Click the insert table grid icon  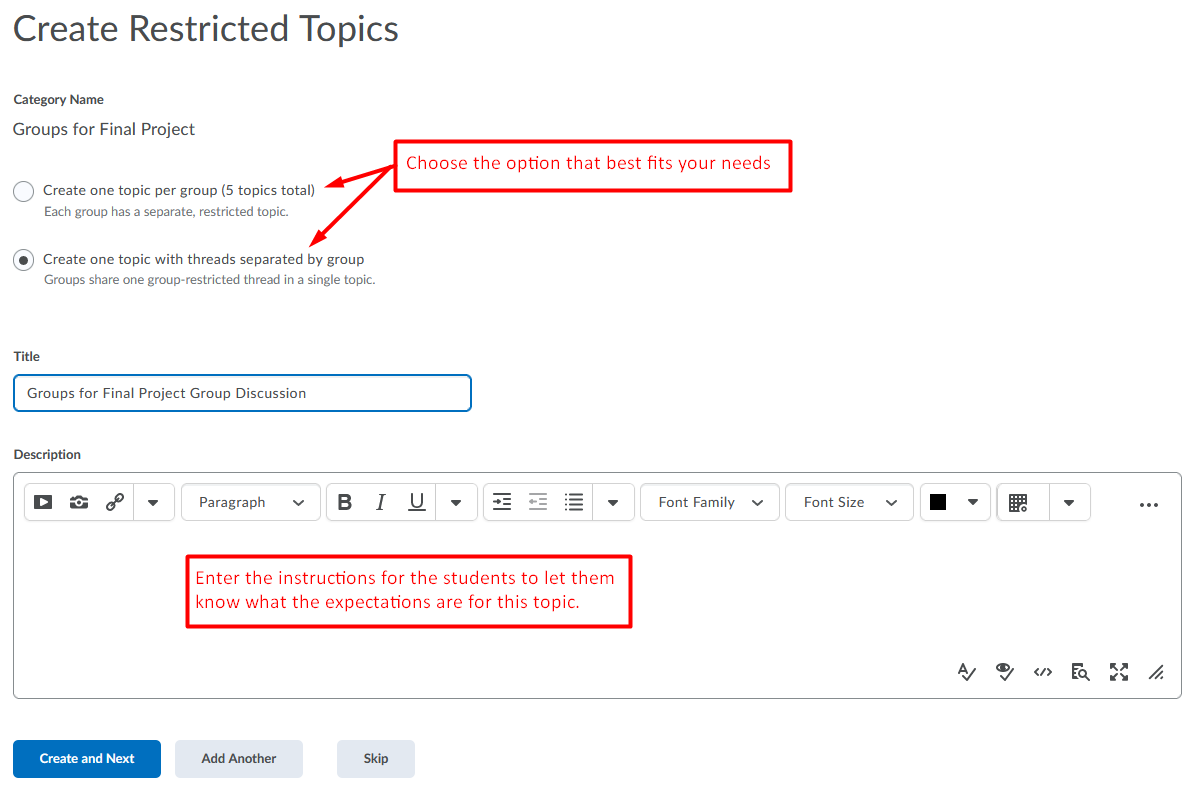(x=1018, y=503)
